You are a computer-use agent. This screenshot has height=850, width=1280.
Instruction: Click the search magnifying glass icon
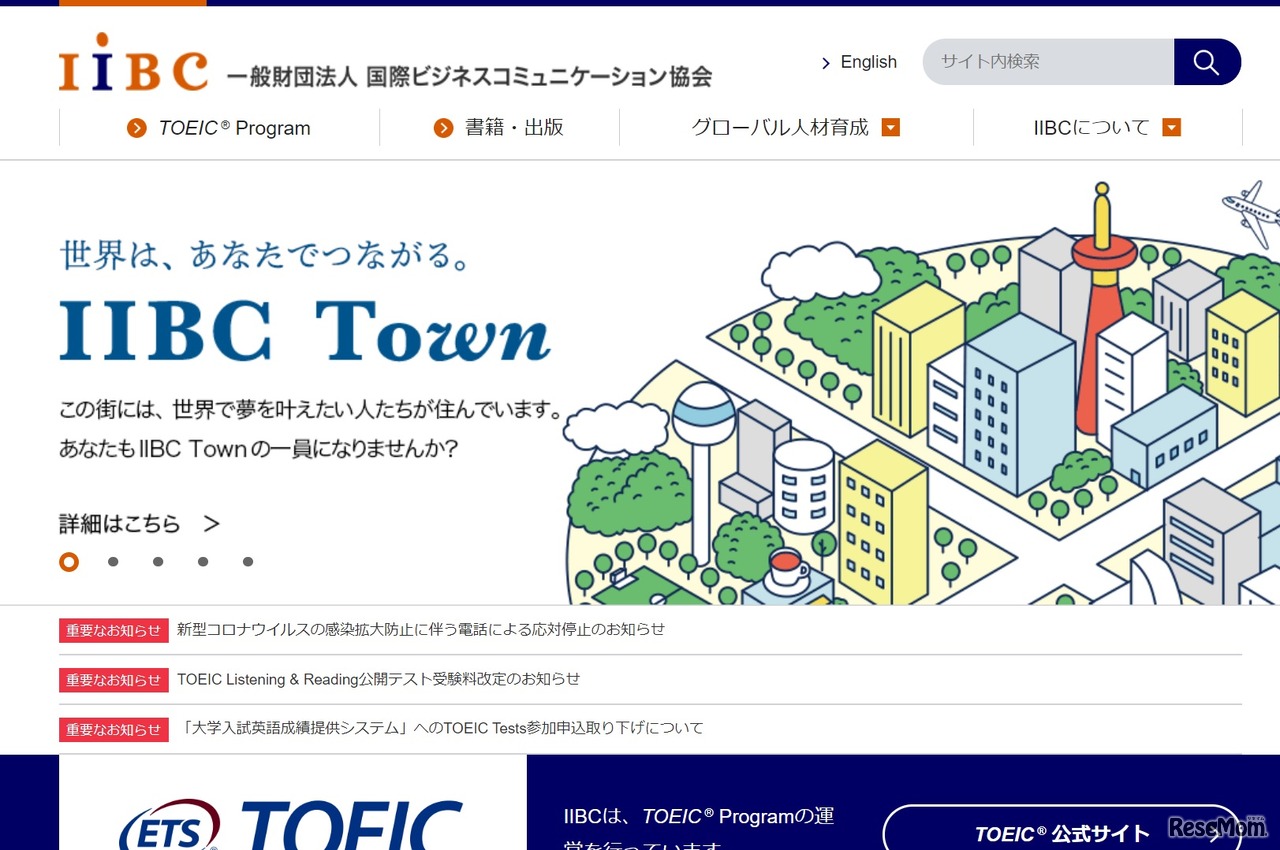[x=1206, y=61]
